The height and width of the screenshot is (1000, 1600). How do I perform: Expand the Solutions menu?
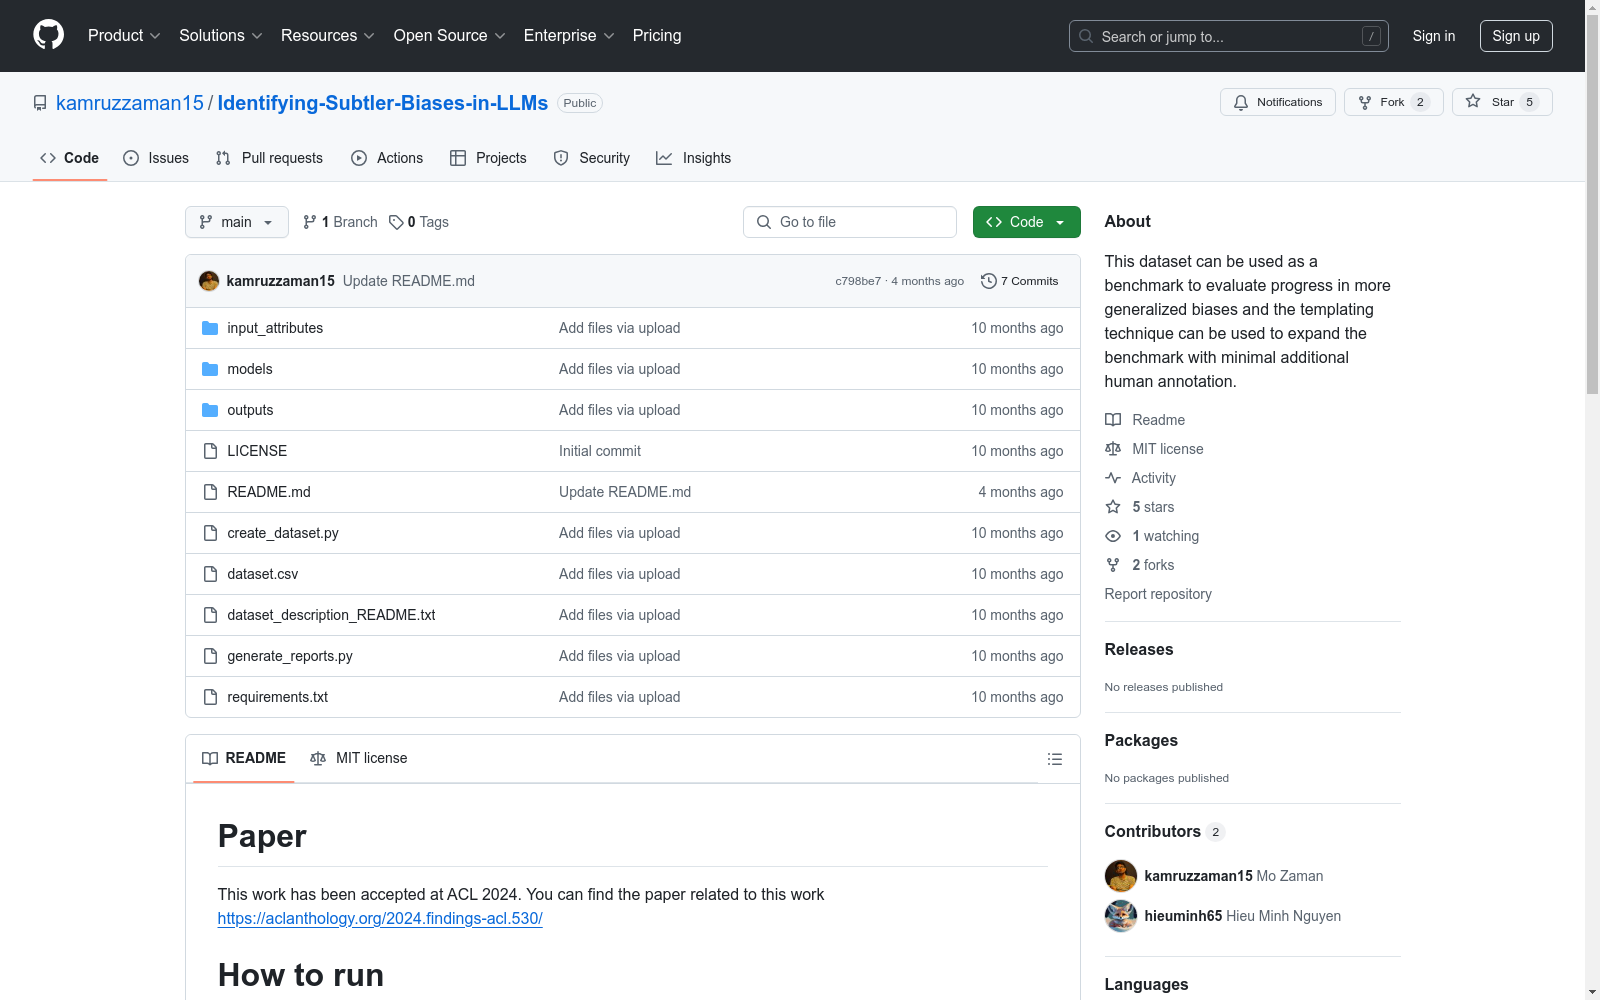click(x=221, y=36)
